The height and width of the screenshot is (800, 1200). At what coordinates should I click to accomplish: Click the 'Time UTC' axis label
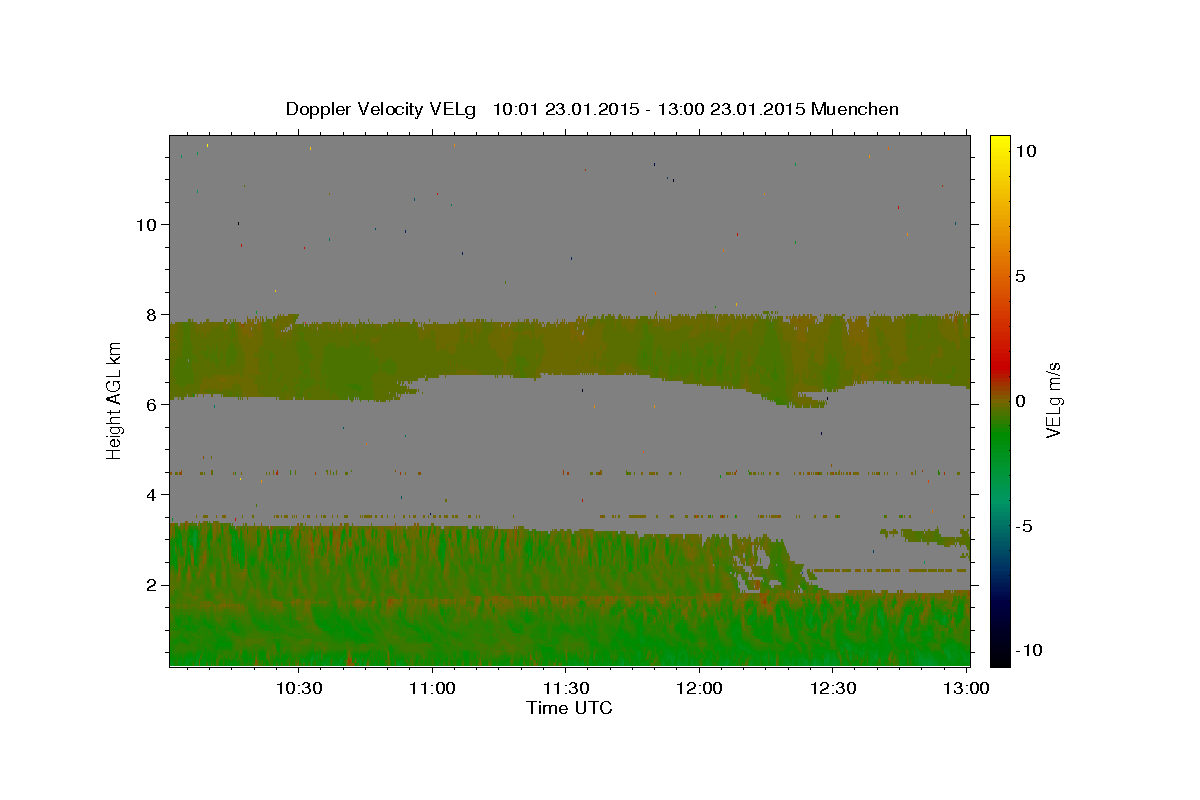pos(569,708)
